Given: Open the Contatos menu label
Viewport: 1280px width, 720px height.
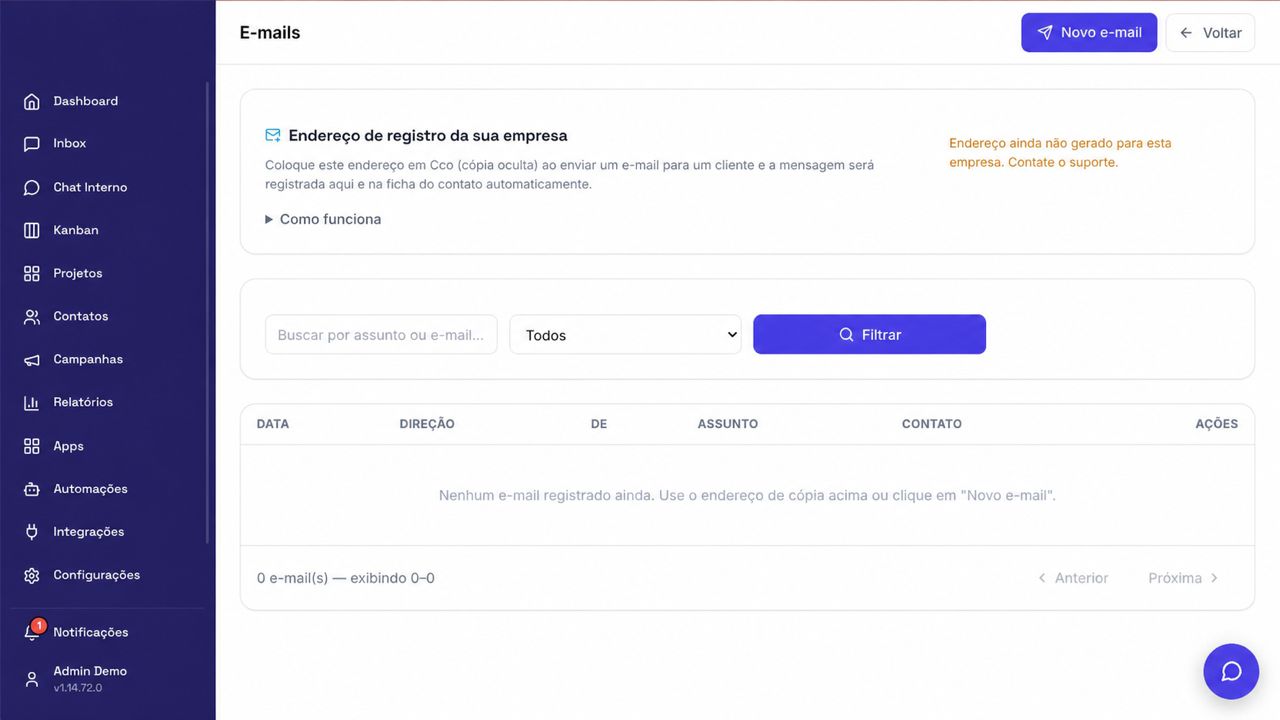Looking at the screenshot, I should [x=81, y=316].
